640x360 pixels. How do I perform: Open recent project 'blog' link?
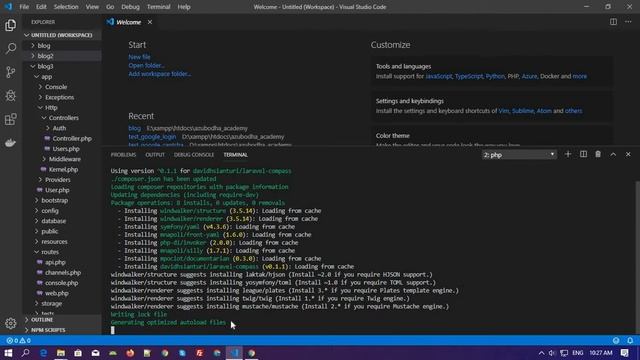click(134, 128)
